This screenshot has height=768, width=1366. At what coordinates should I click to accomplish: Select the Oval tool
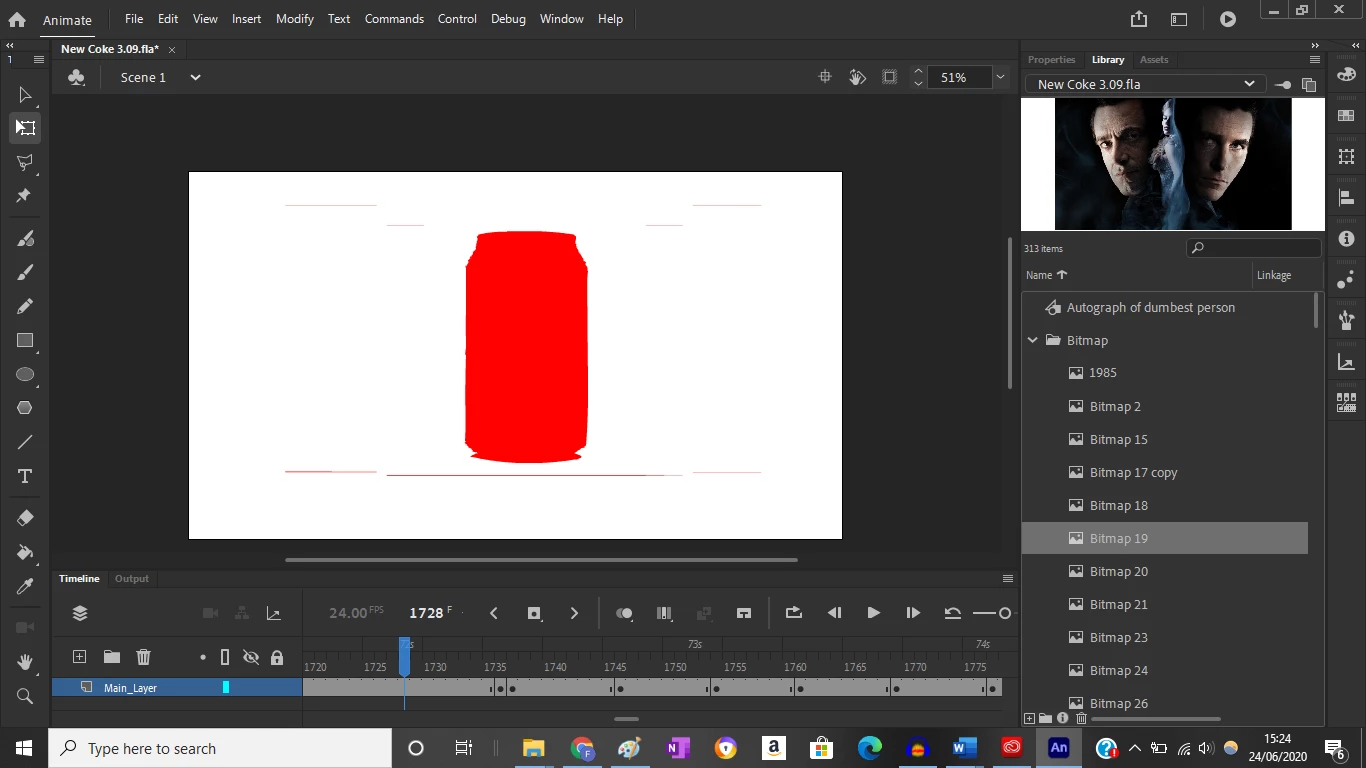(25, 375)
